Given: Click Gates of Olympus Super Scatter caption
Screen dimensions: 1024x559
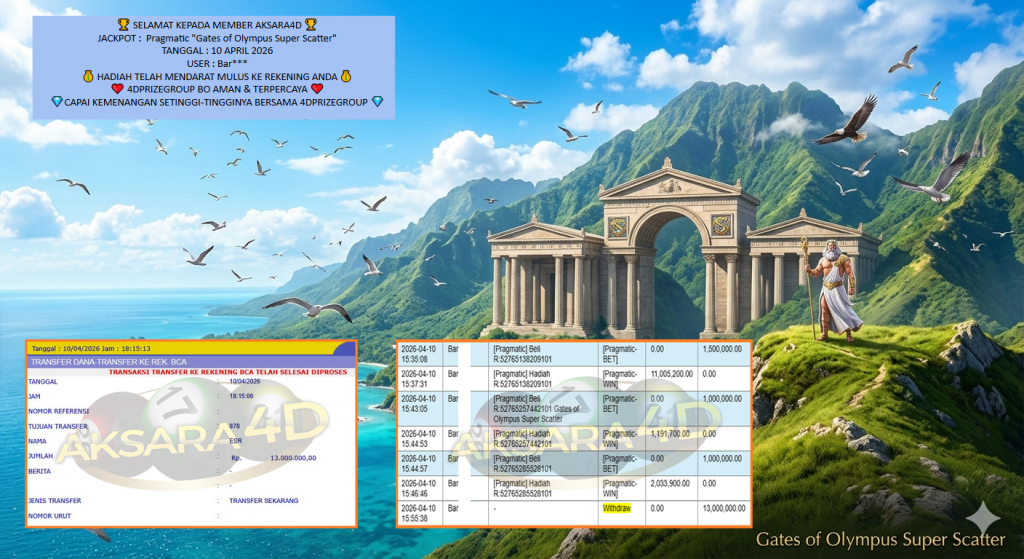Looking at the screenshot, I should pos(880,540).
